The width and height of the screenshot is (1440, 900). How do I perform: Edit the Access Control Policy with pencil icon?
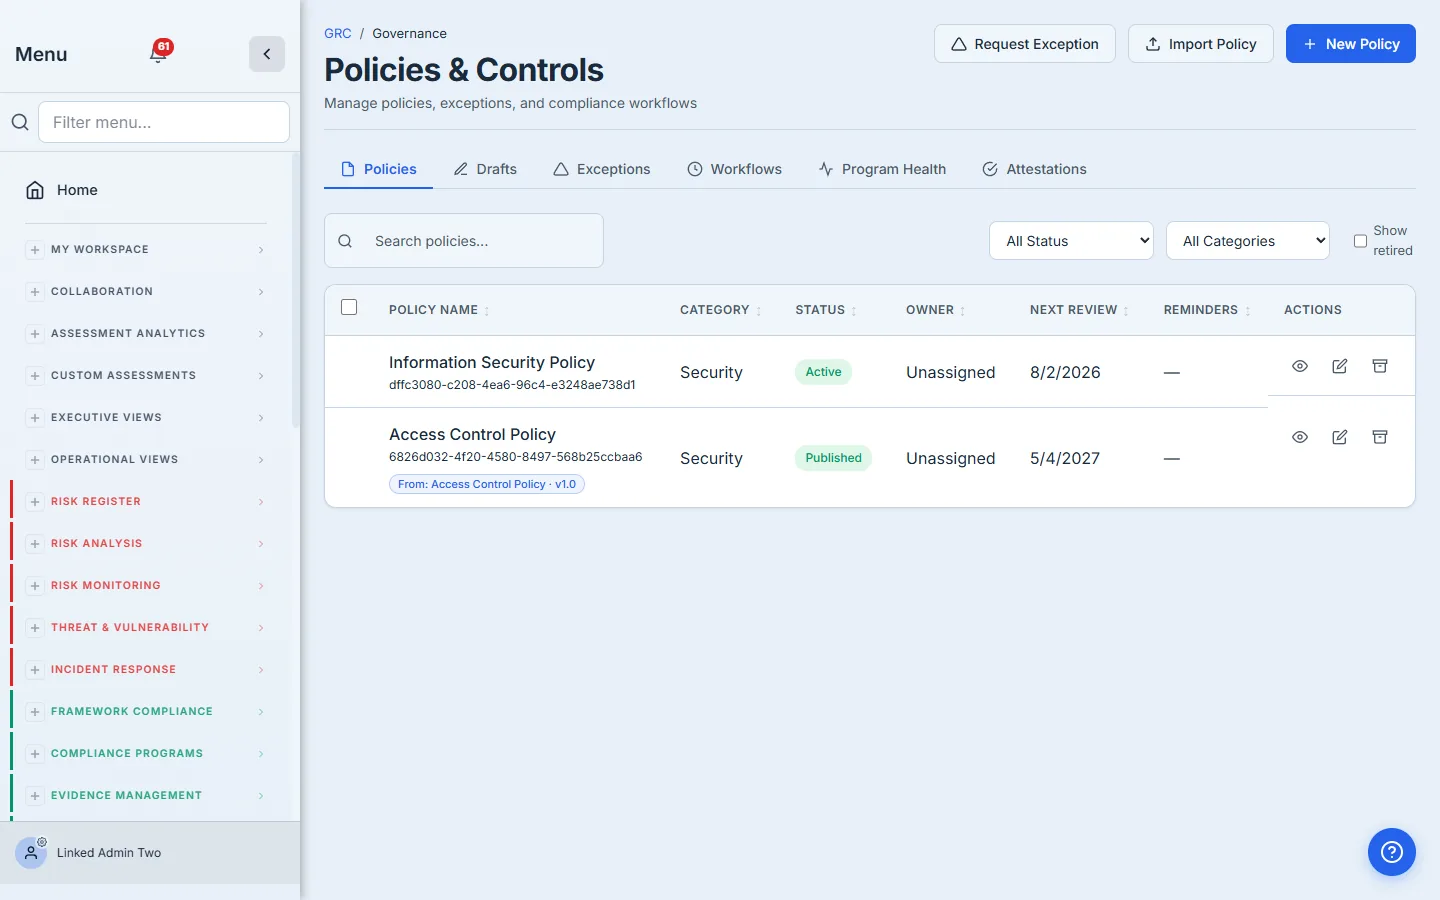(1340, 437)
